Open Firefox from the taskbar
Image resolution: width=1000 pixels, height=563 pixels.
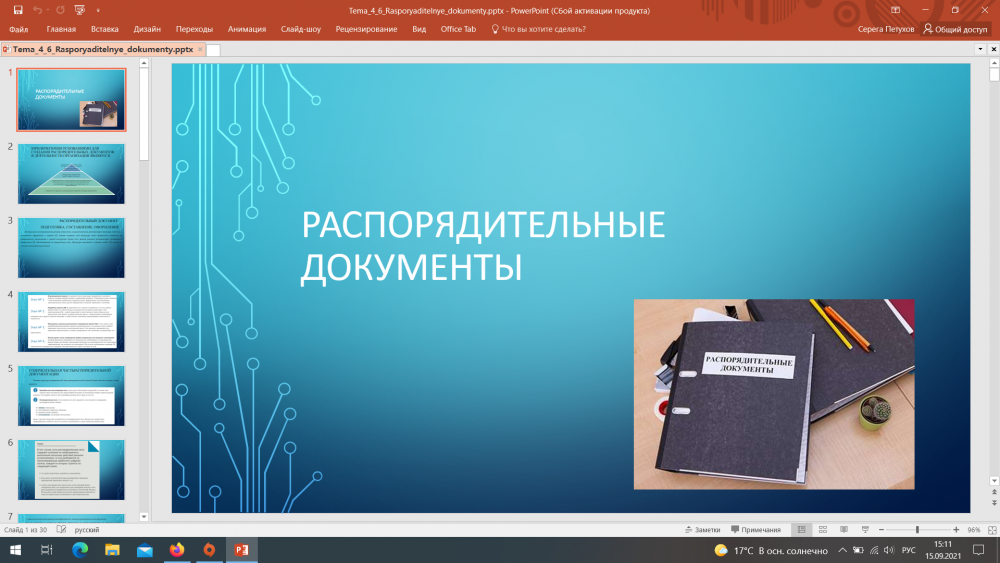coord(177,550)
